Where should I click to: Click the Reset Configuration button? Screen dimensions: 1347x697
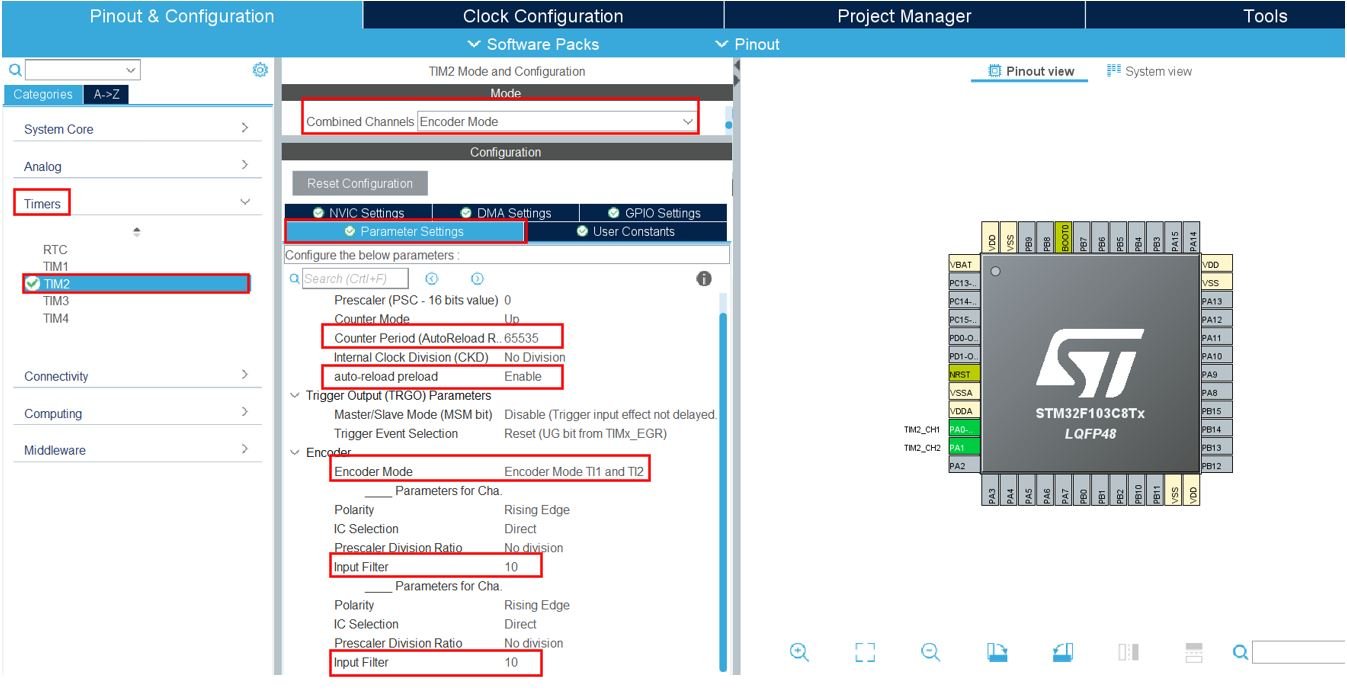[360, 183]
